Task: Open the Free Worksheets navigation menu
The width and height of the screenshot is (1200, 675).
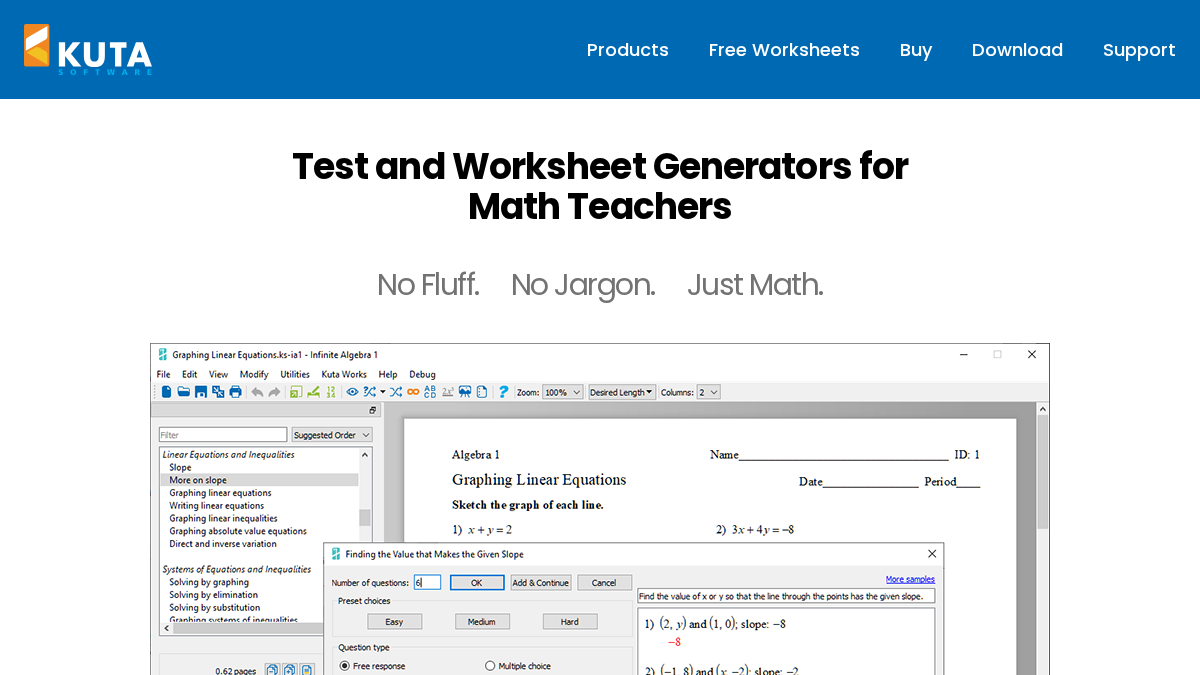Action: click(x=784, y=50)
